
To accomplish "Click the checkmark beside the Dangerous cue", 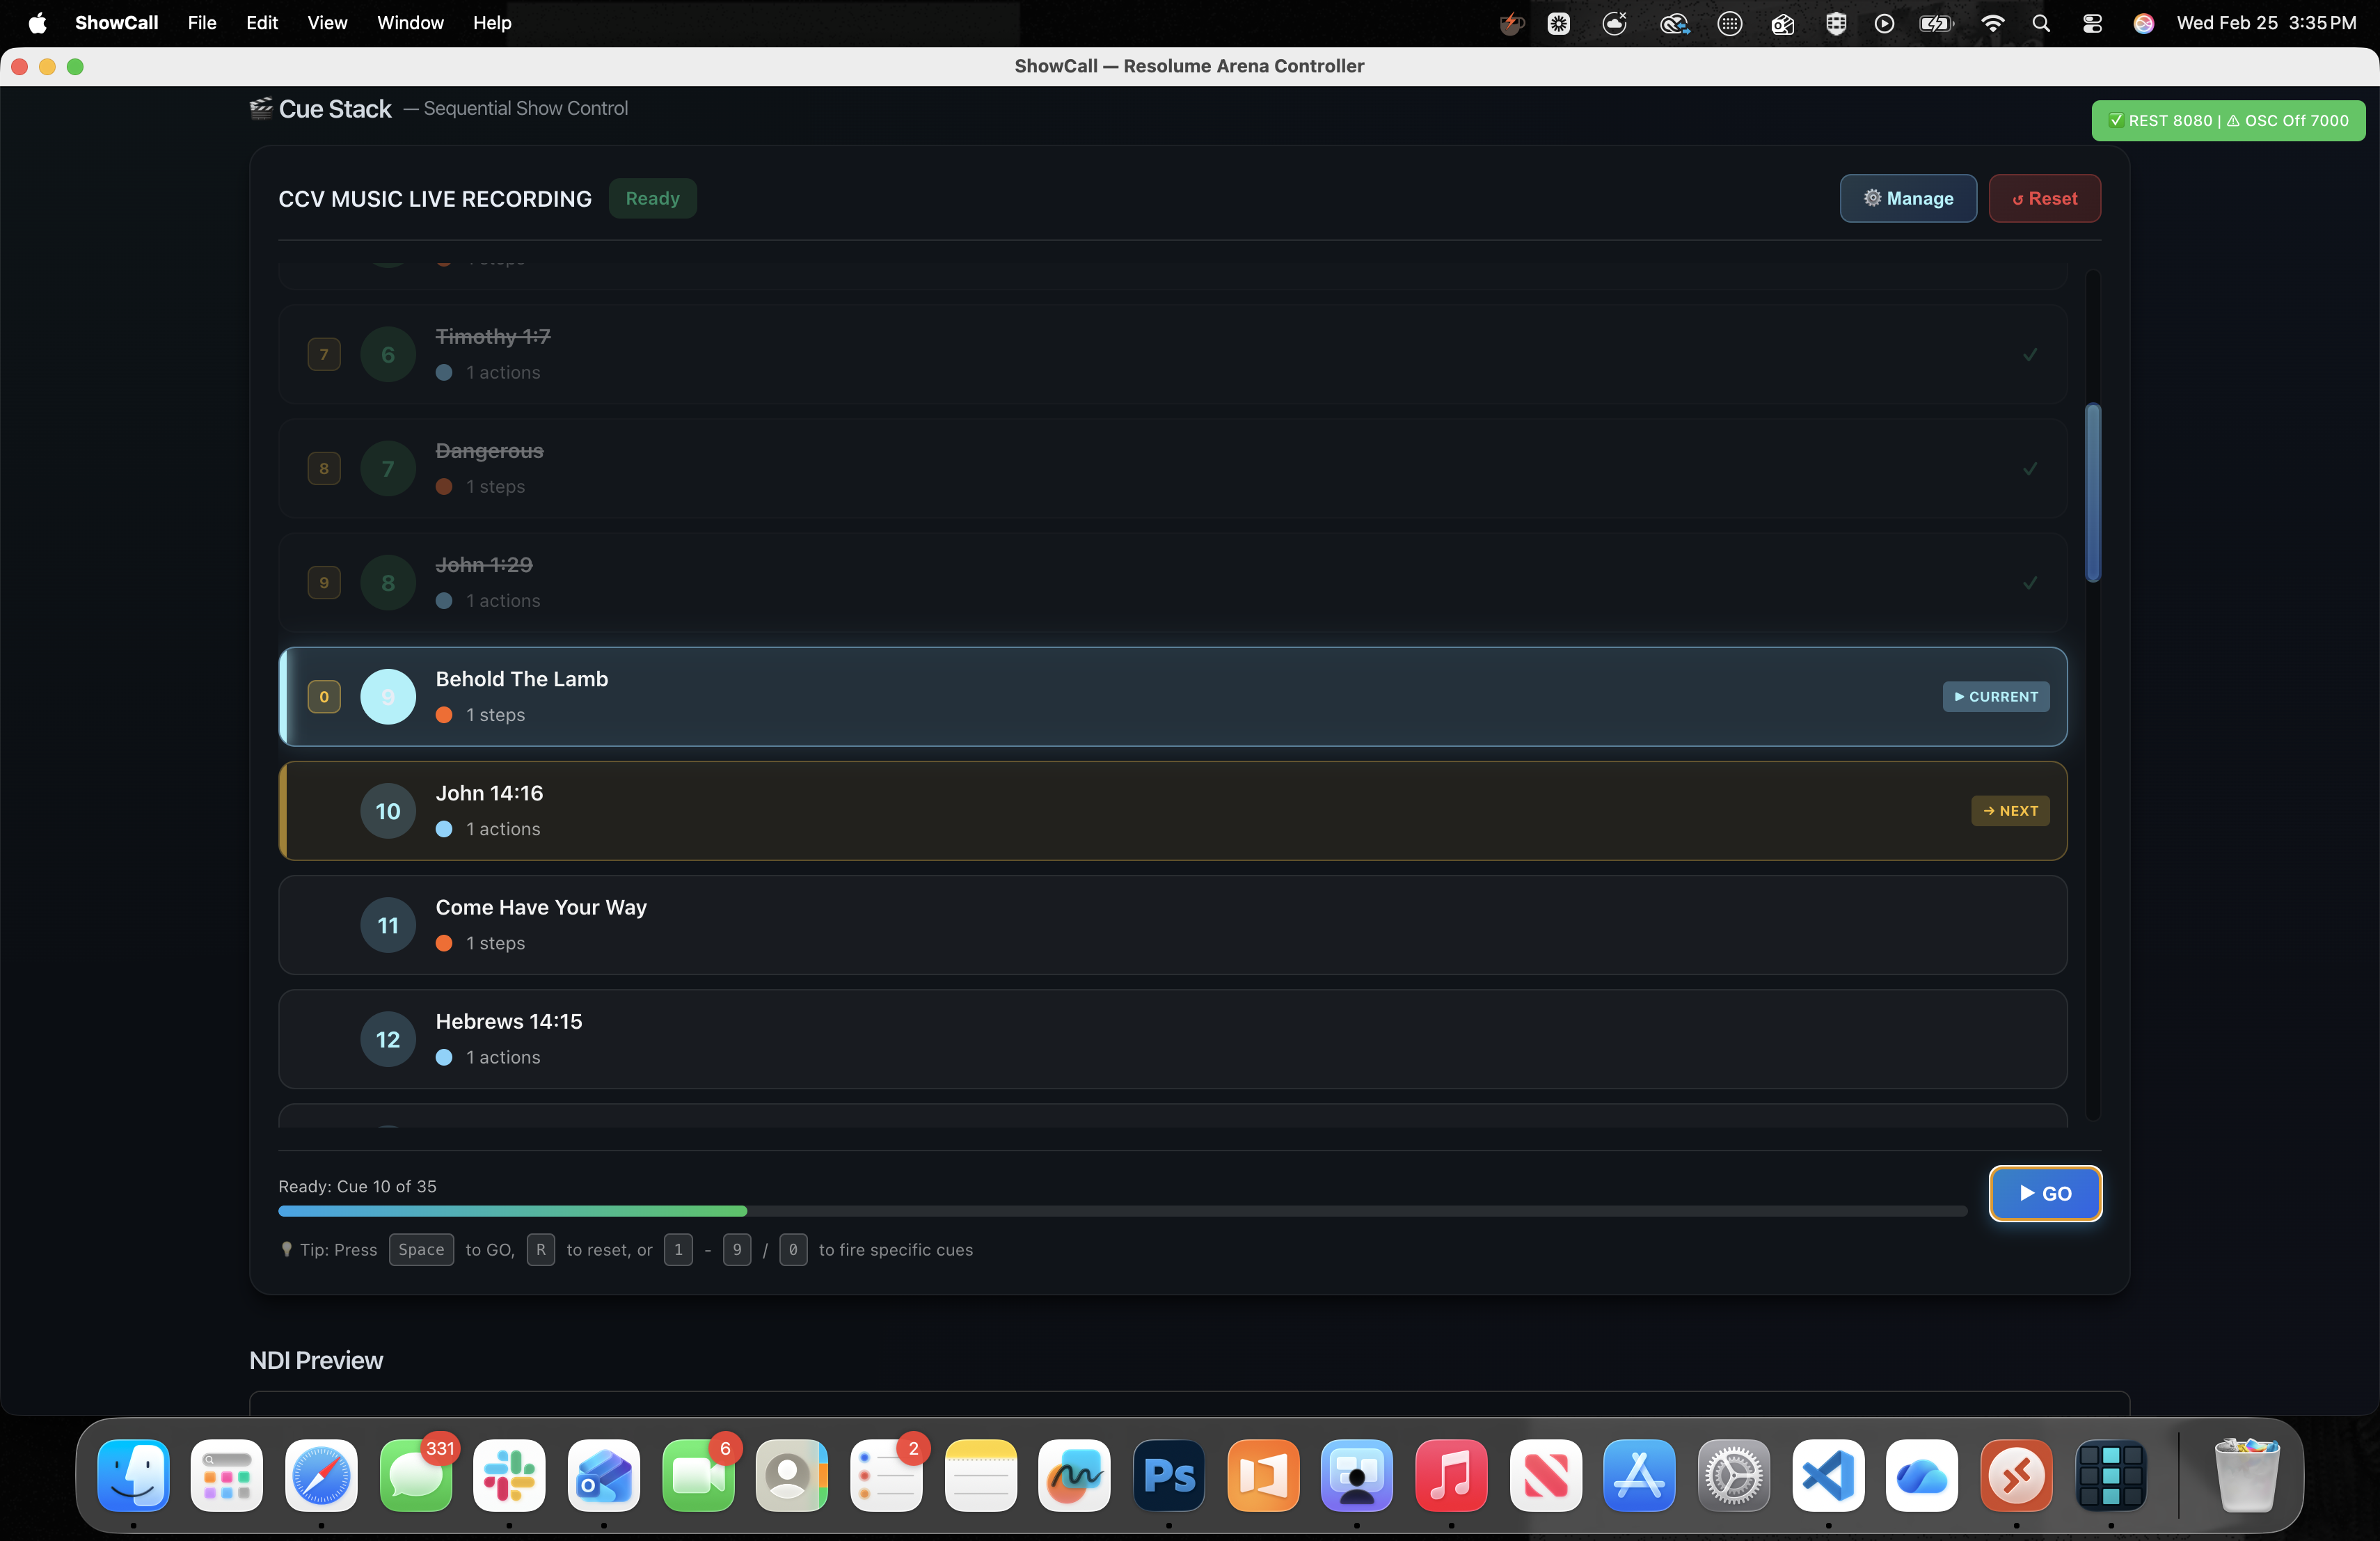I will [x=2030, y=468].
